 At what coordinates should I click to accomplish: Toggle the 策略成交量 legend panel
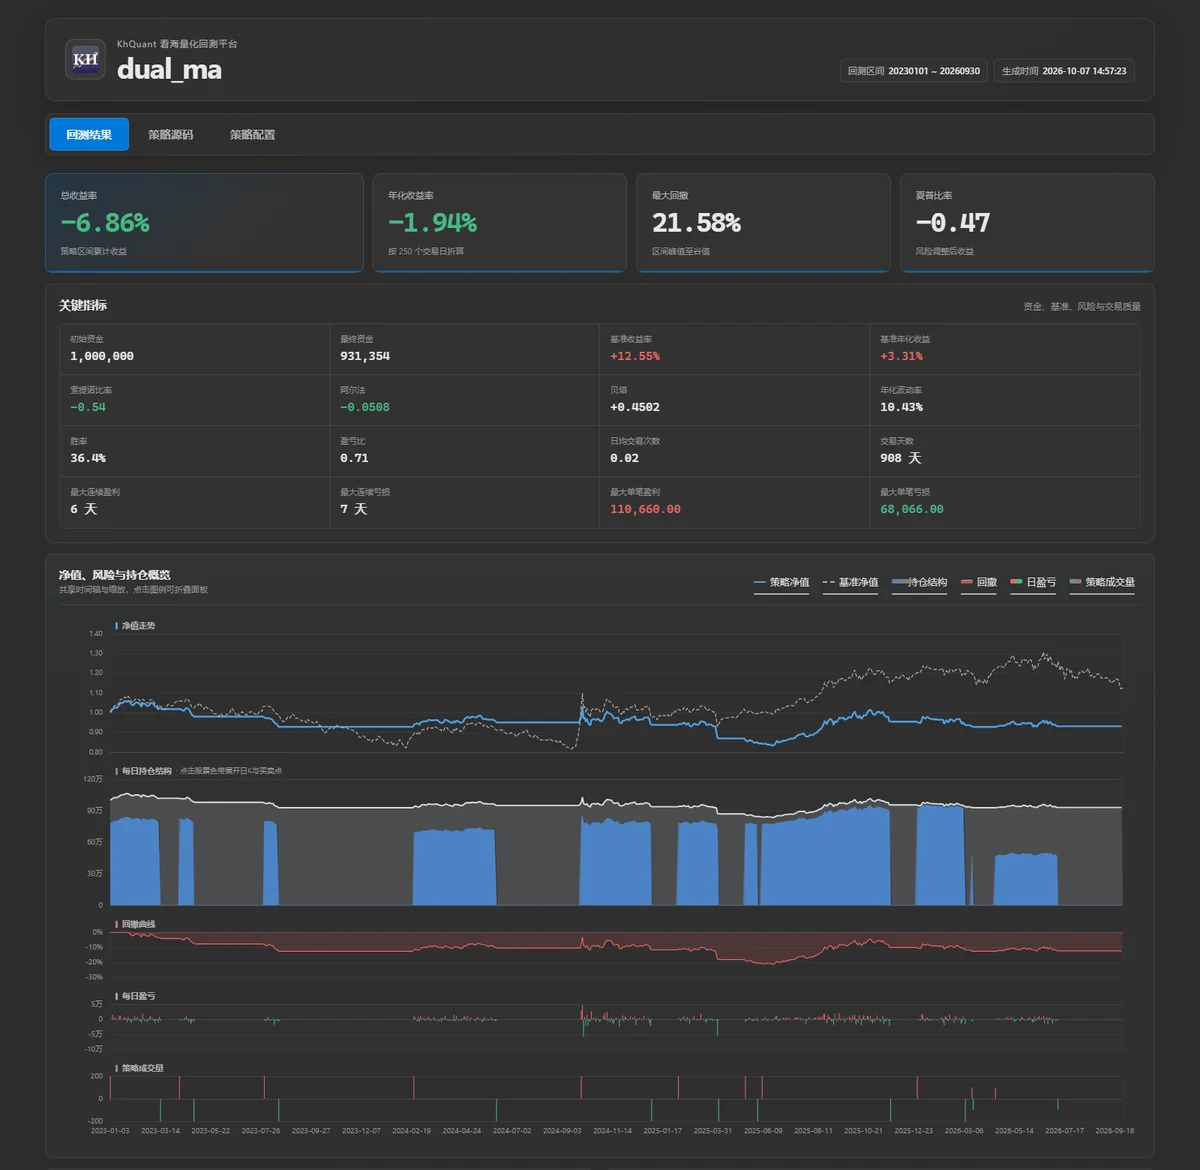1102,582
